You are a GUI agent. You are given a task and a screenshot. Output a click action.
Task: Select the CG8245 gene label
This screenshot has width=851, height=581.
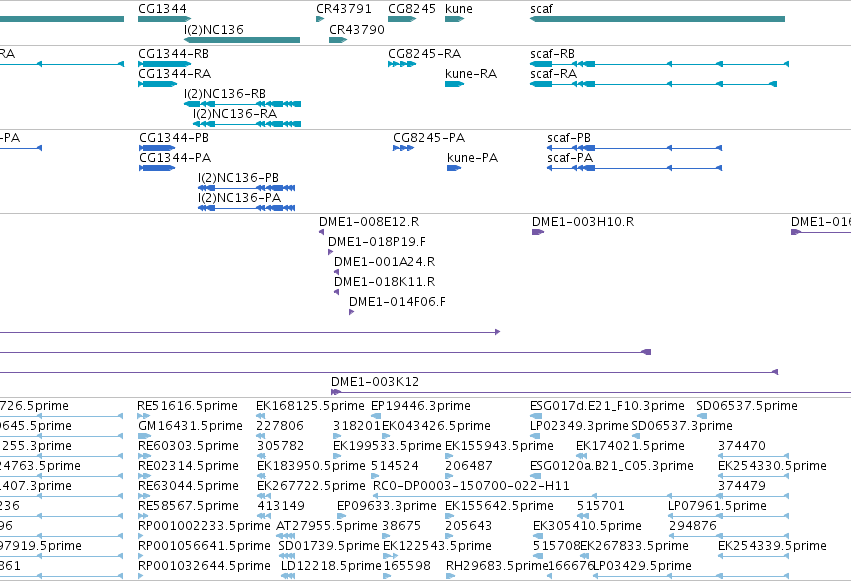tap(412, 9)
